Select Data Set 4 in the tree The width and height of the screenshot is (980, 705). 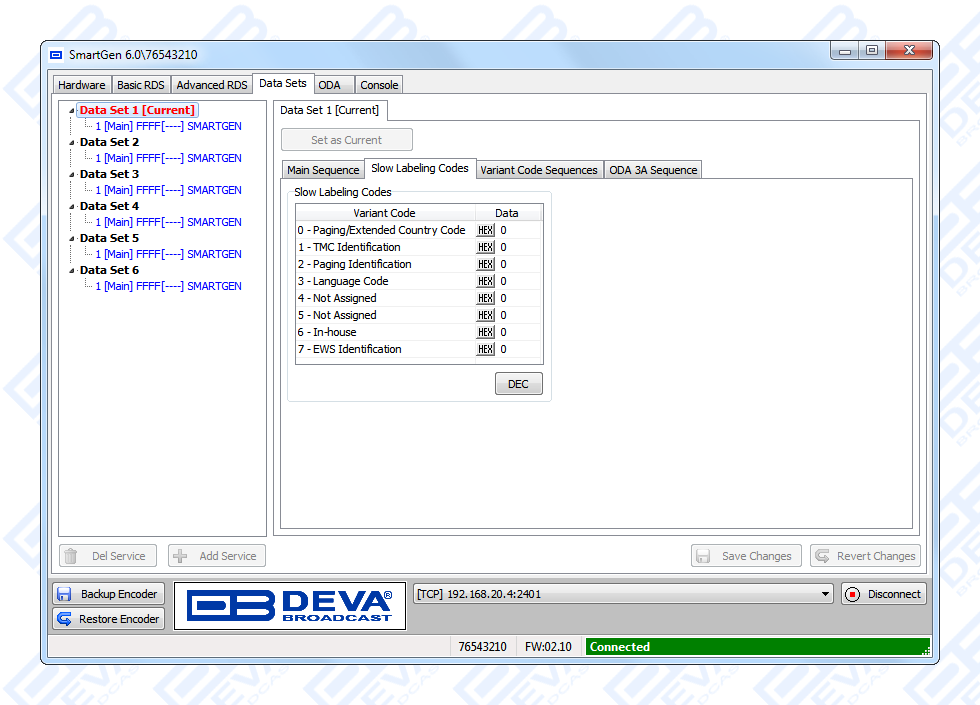coord(109,206)
